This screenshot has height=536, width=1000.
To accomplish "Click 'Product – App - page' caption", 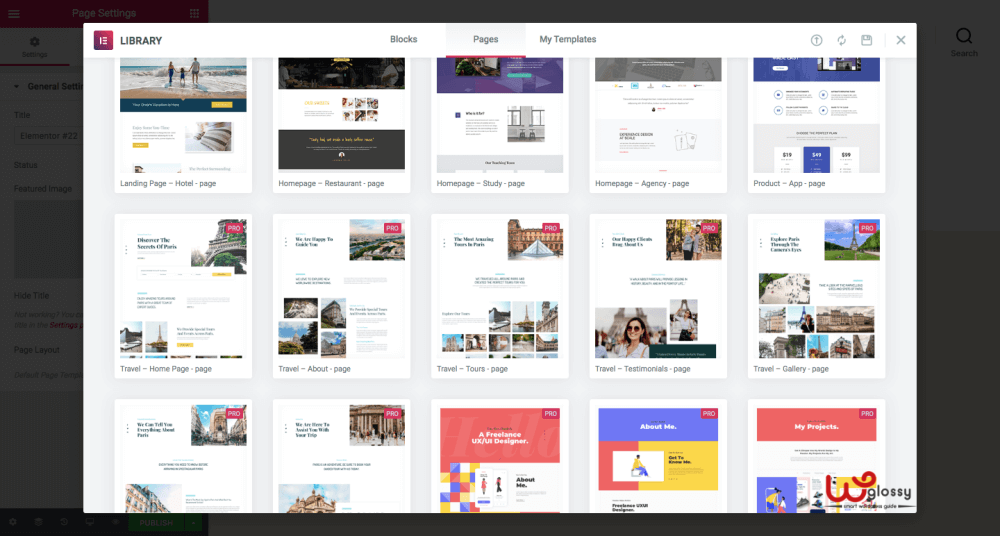I will tap(789, 183).
